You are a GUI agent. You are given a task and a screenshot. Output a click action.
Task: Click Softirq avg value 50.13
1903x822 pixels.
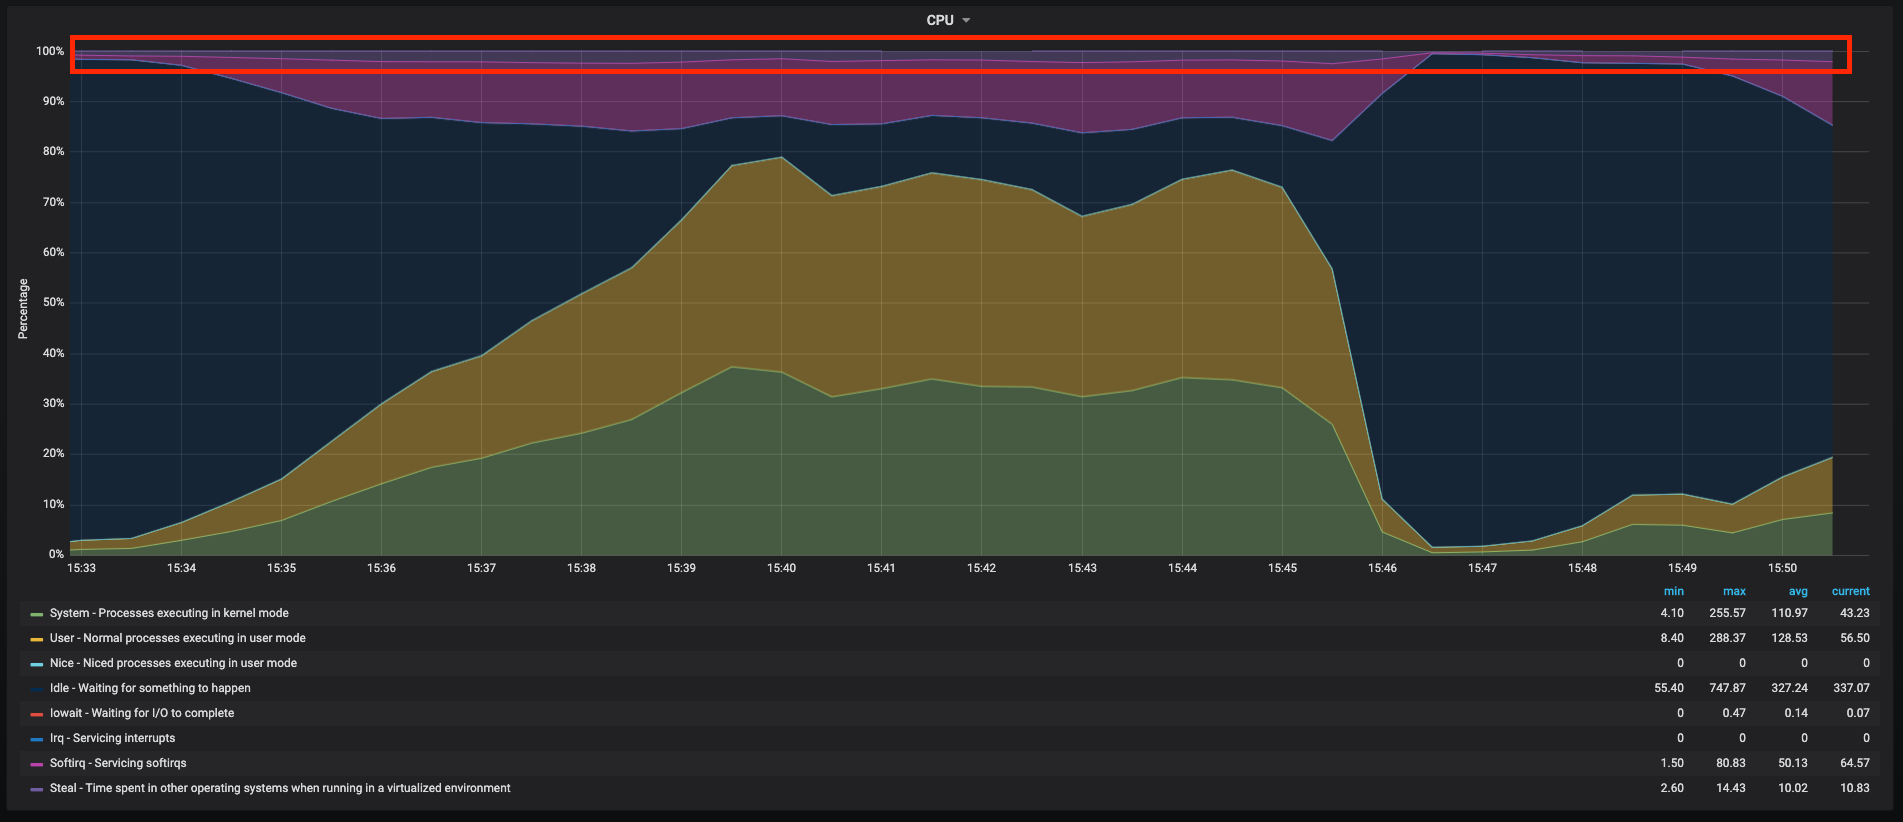pyautogui.click(x=1793, y=763)
